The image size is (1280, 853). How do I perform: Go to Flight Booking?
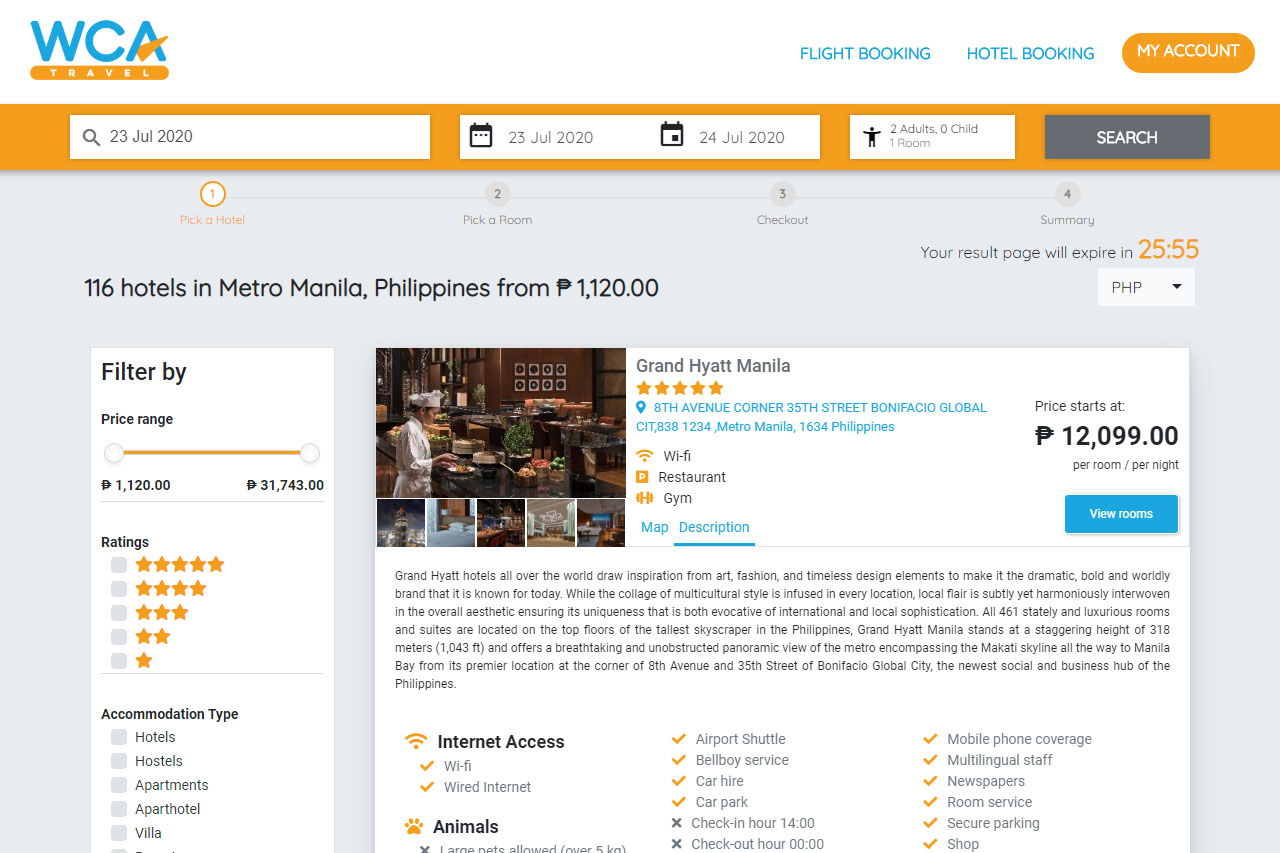[x=865, y=53]
